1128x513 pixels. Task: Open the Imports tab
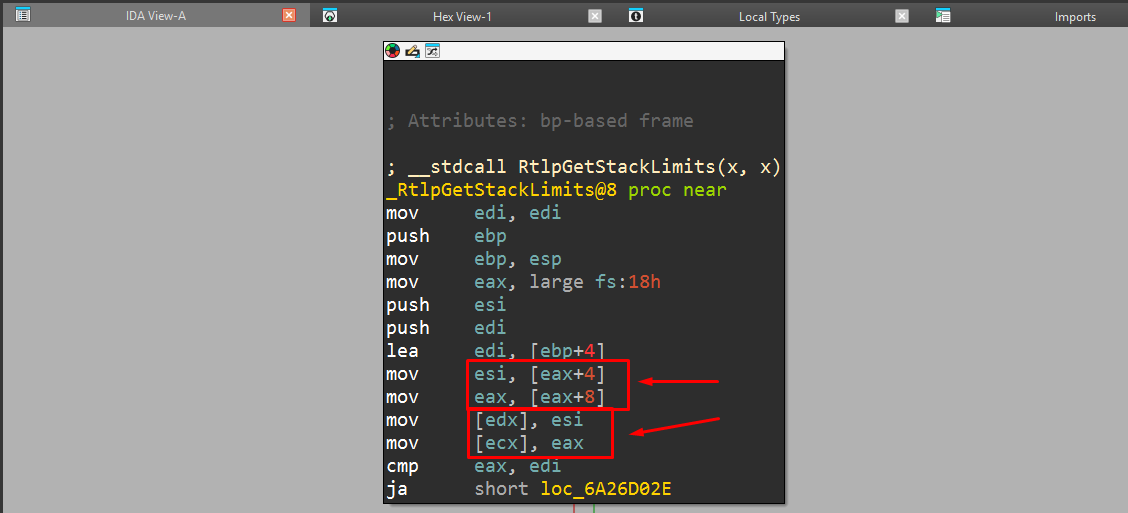(x=1075, y=17)
